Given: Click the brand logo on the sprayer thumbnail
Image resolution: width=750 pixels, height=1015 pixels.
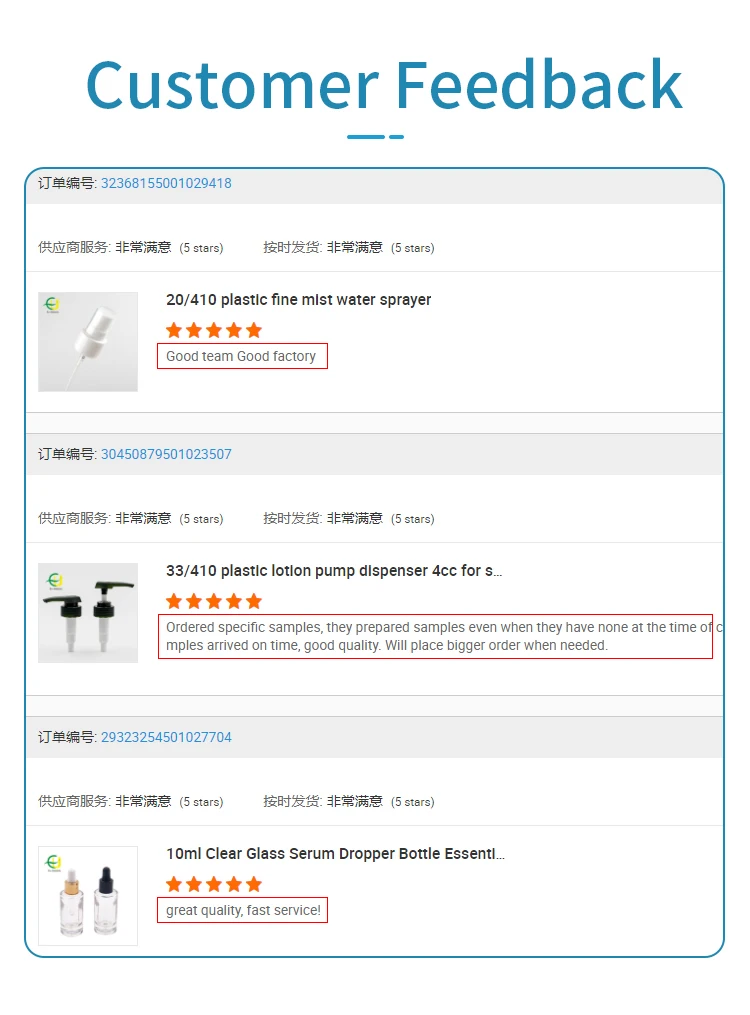Looking at the screenshot, I should click(x=52, y=305).
